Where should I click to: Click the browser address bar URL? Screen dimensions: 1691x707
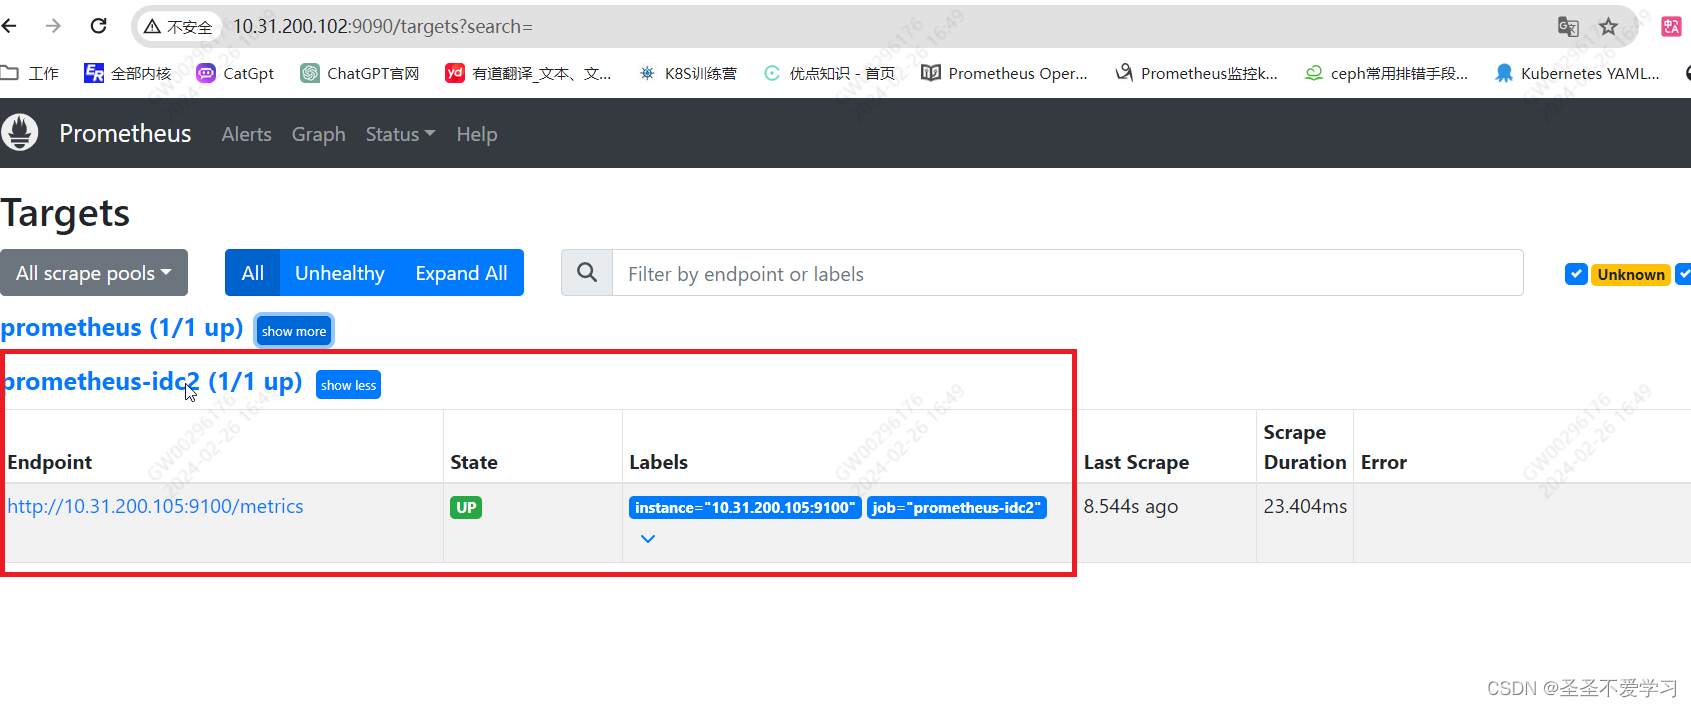383,27
